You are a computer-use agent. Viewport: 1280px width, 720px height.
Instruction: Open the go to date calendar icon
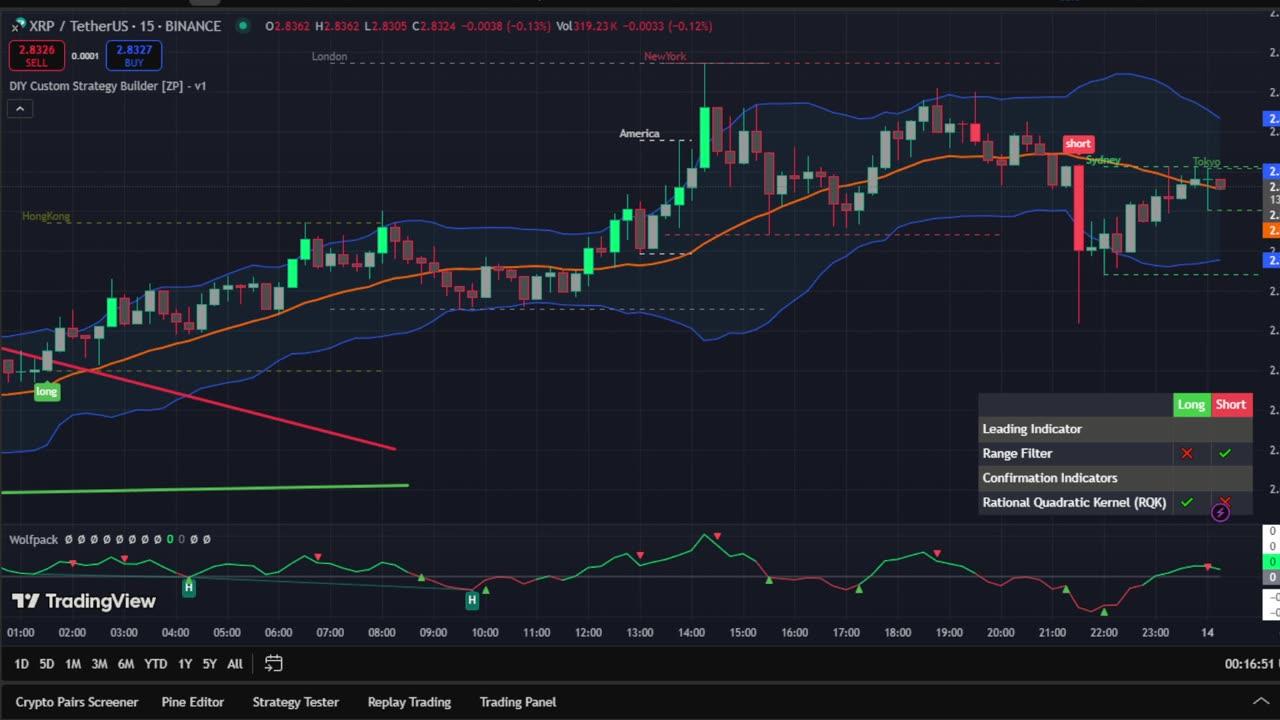coord(273,664)
